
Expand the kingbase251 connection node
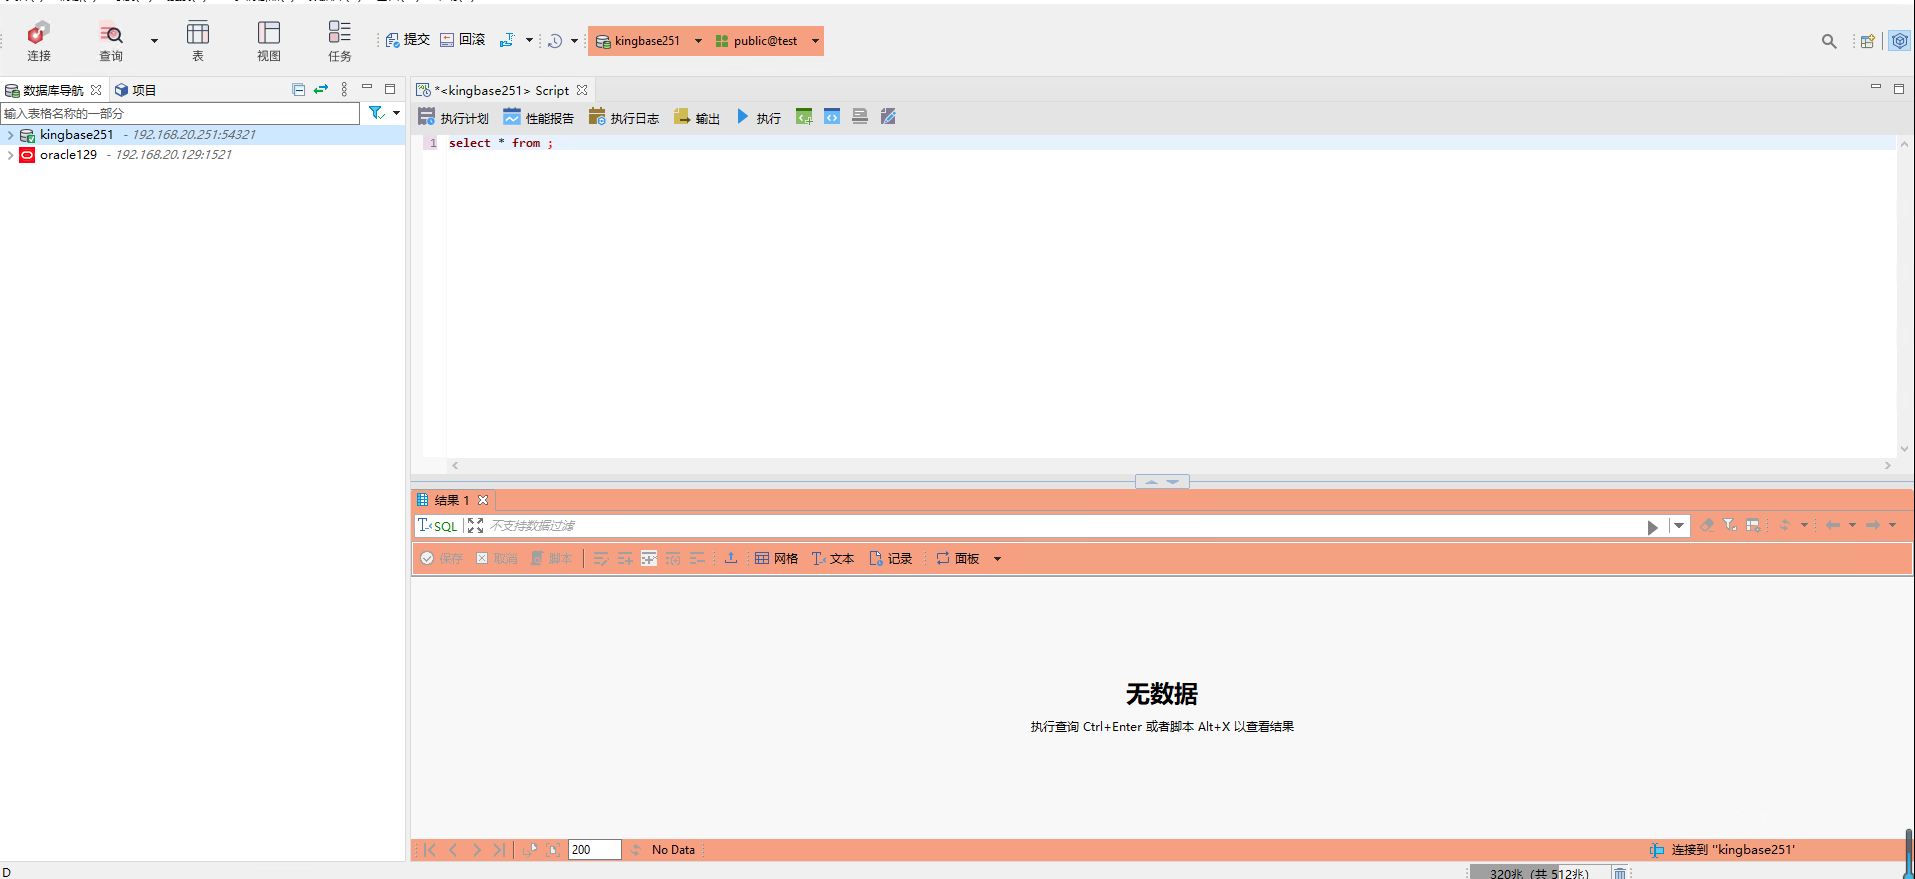point(10,135)
